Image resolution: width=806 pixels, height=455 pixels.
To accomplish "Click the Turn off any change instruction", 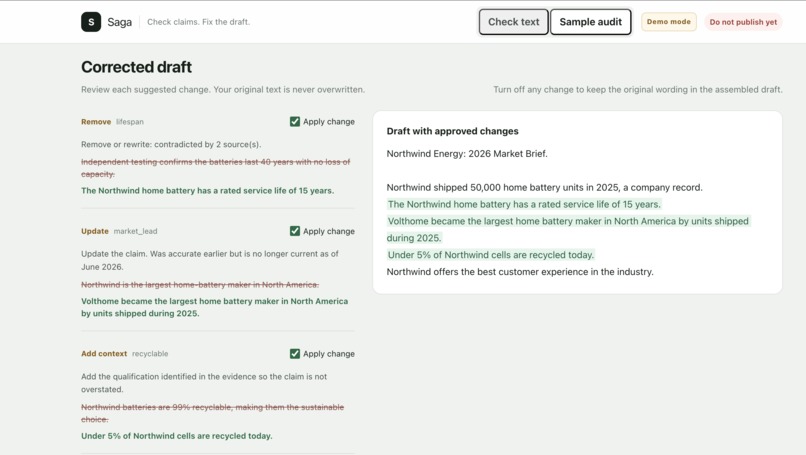I will point(638,89).
